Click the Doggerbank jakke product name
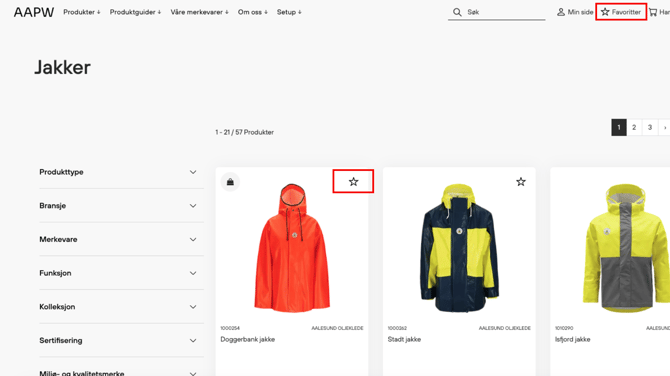This screenshot has width=670, height=376. pos(247,339)
